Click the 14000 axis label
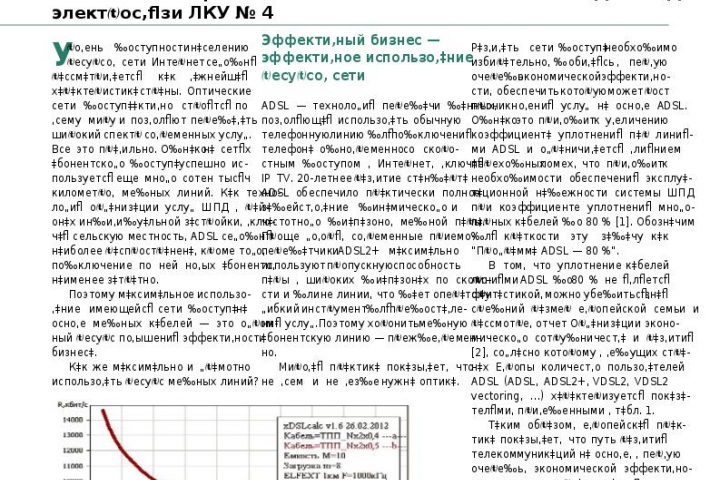720x480 pixels. 73,419
